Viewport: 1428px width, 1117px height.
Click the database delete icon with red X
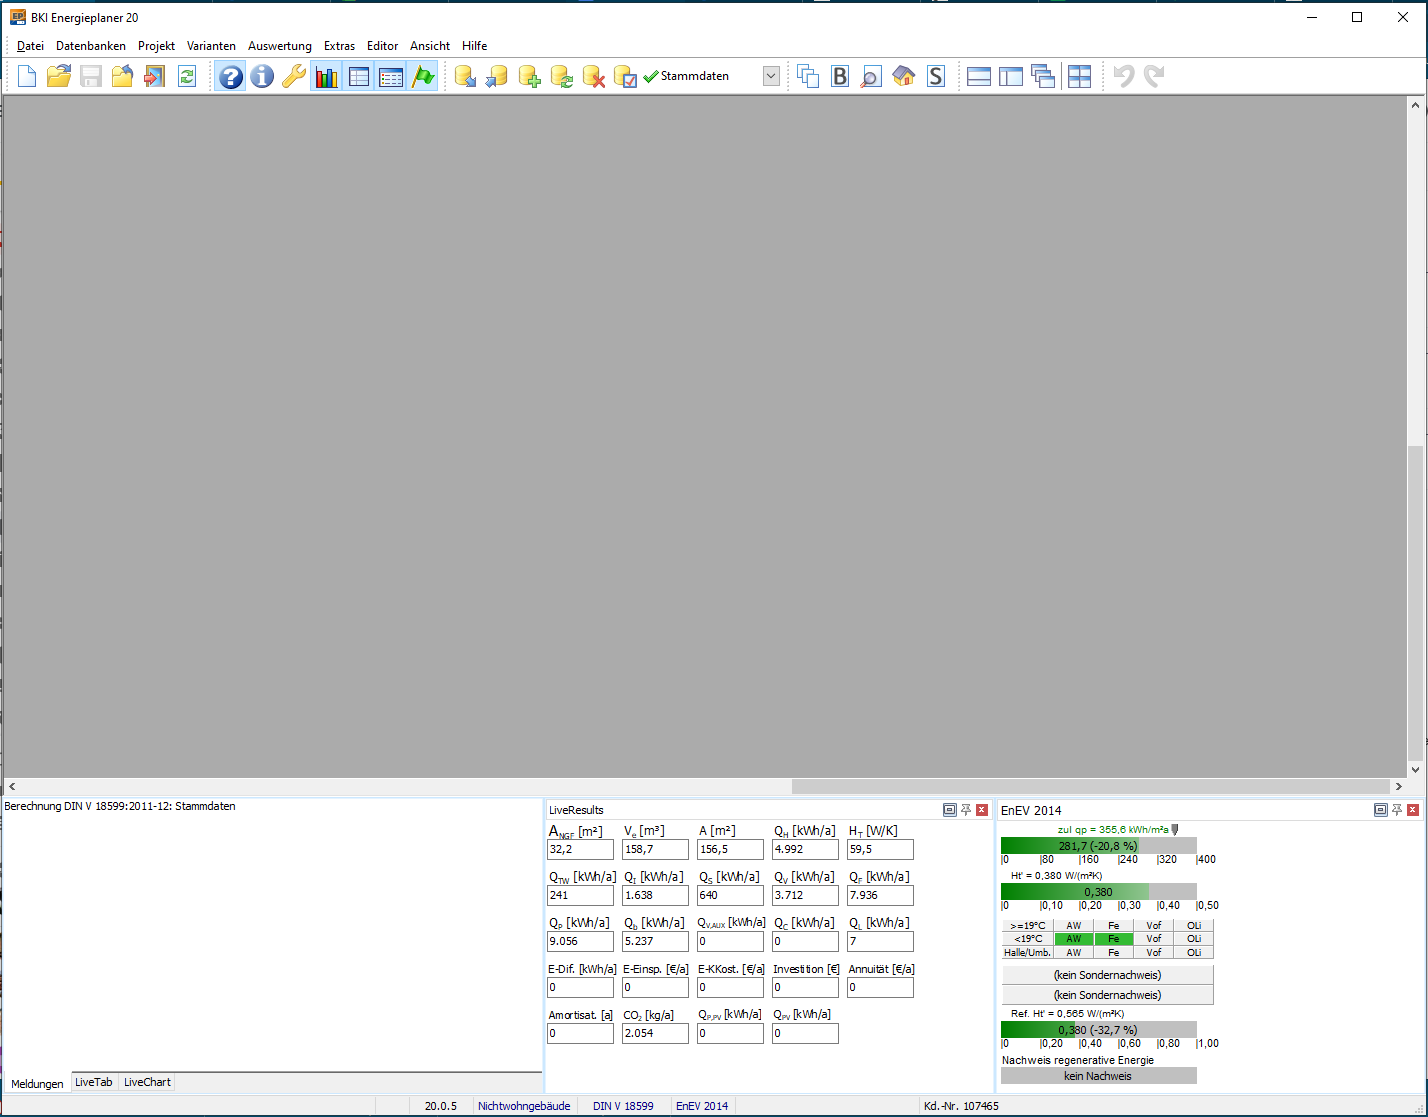click(x=594, y=76)
